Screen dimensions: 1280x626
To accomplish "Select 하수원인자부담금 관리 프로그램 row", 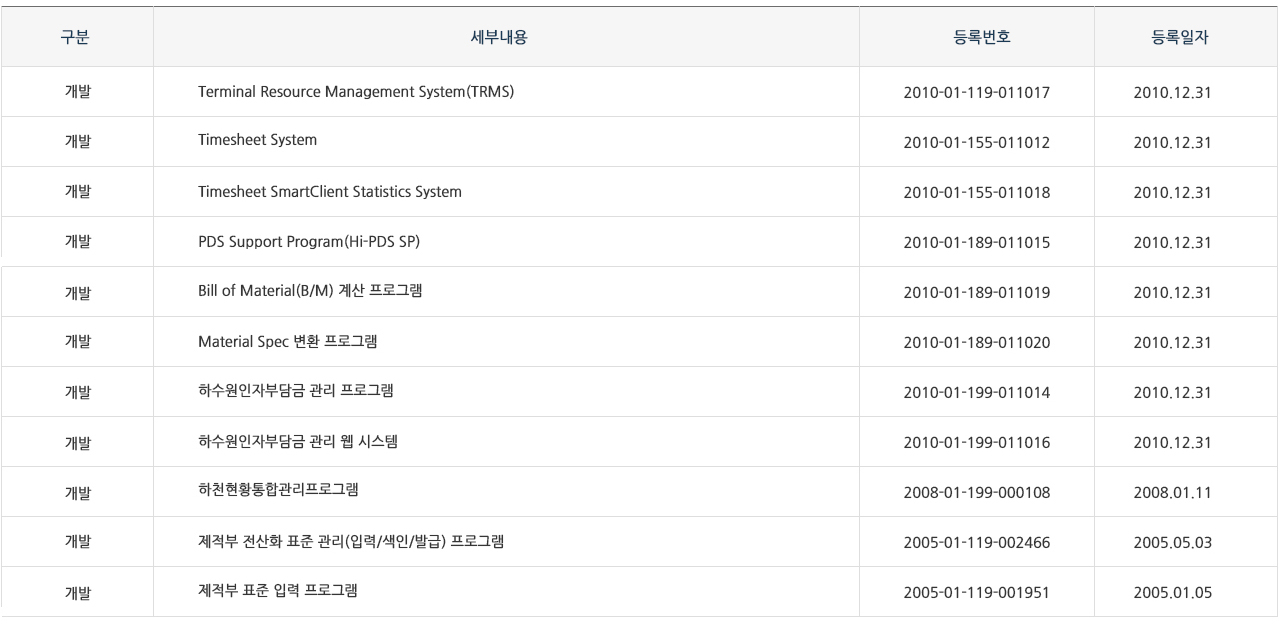I will click(296, 391).
